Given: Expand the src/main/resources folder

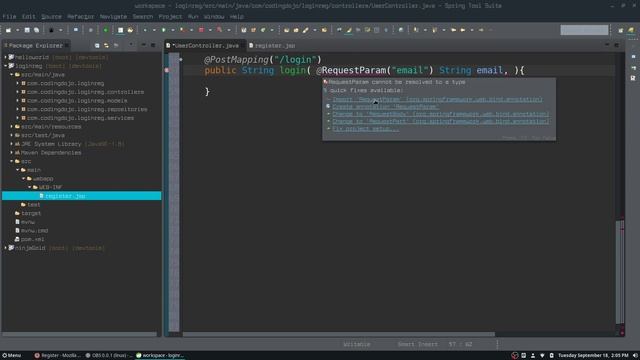Looking at the screenshot, I should coord(11,127).
